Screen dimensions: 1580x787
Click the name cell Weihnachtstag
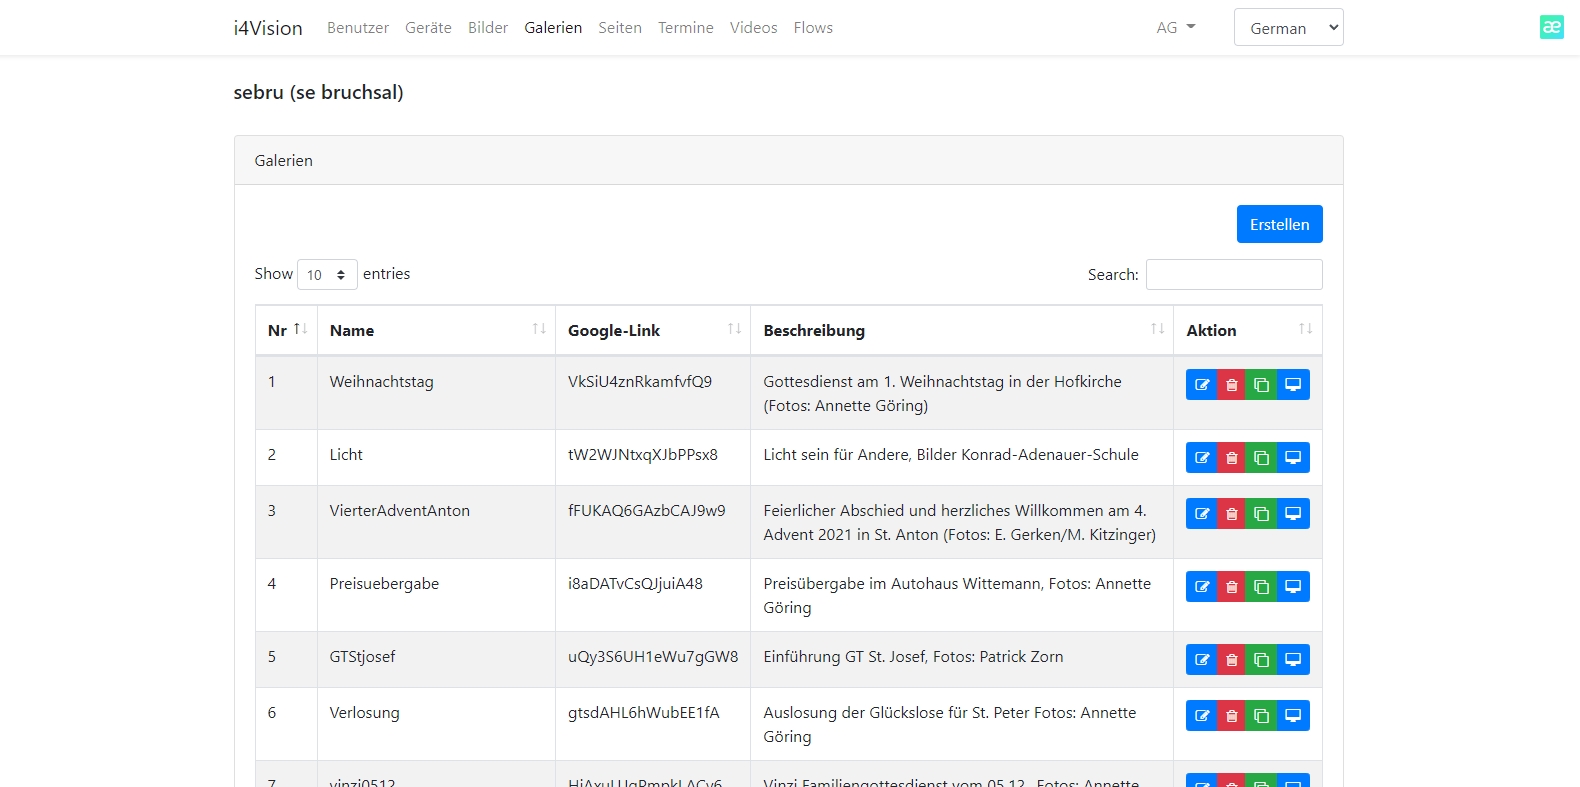point(436,393)
